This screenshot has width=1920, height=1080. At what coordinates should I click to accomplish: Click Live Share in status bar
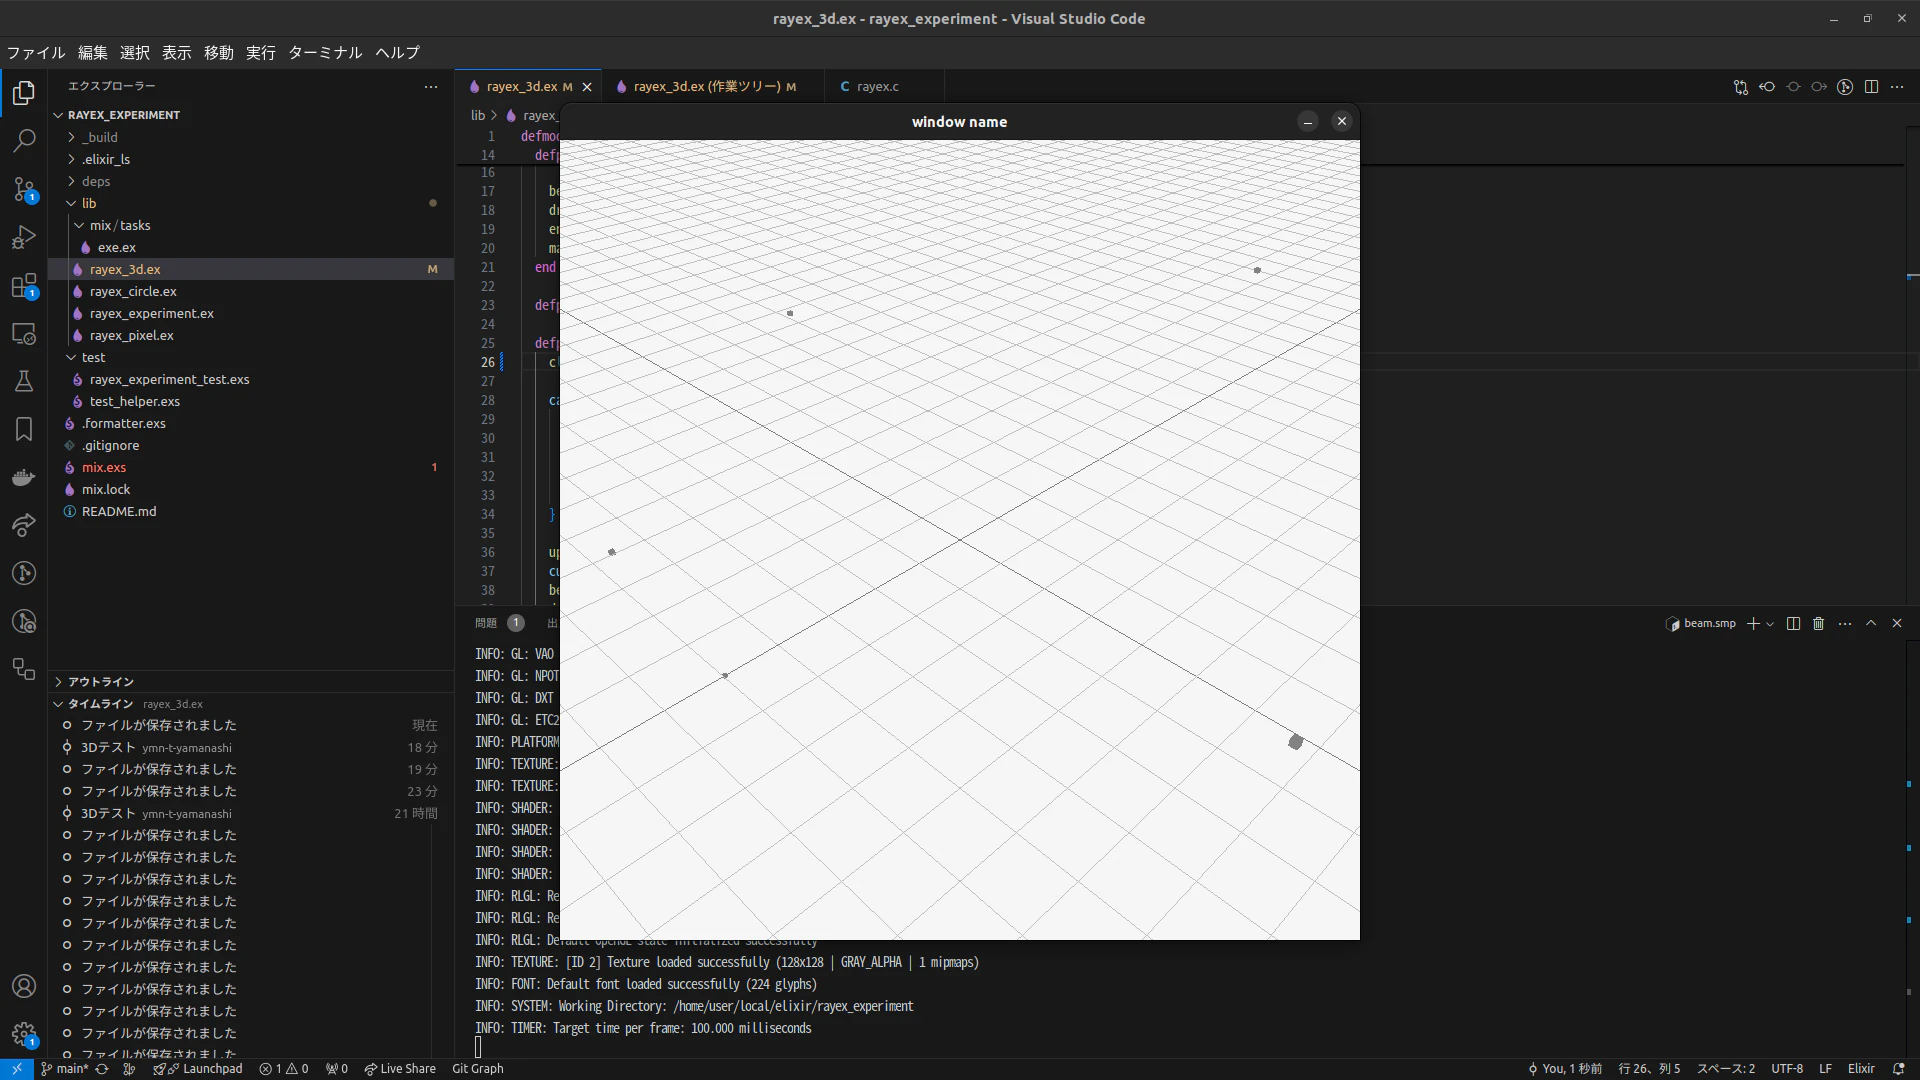coord(400,1069)
